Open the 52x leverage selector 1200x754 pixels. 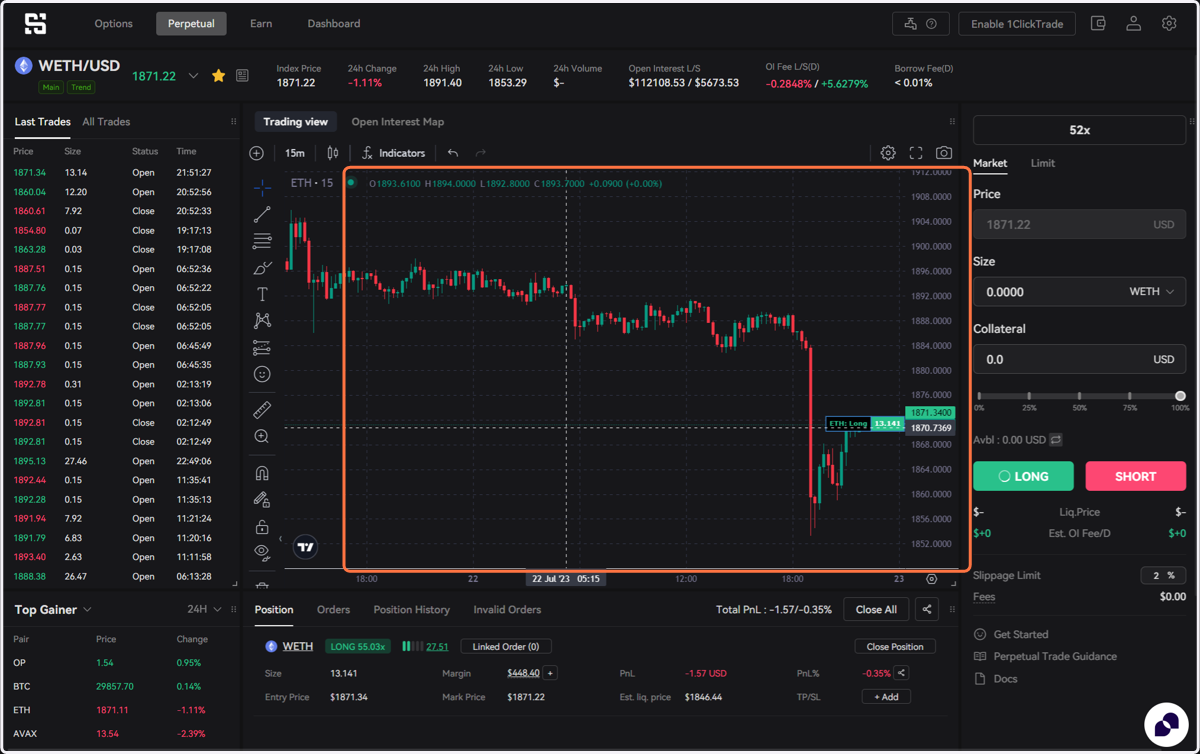pyautogui.click(x=1080, y=130)
